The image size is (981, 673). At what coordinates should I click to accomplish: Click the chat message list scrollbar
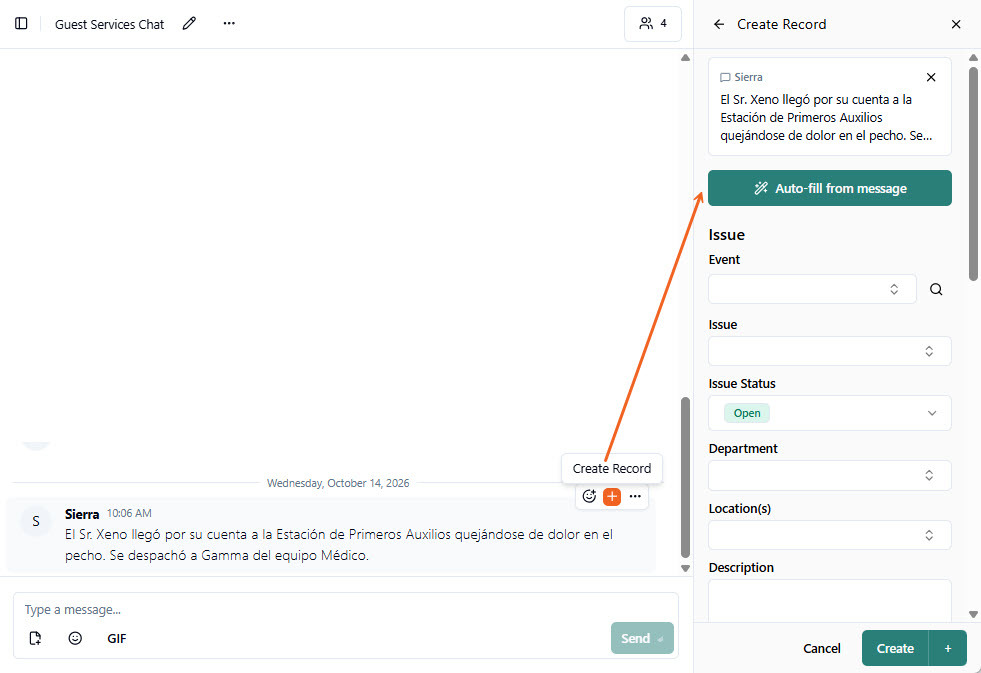click(x=686, y=477)
